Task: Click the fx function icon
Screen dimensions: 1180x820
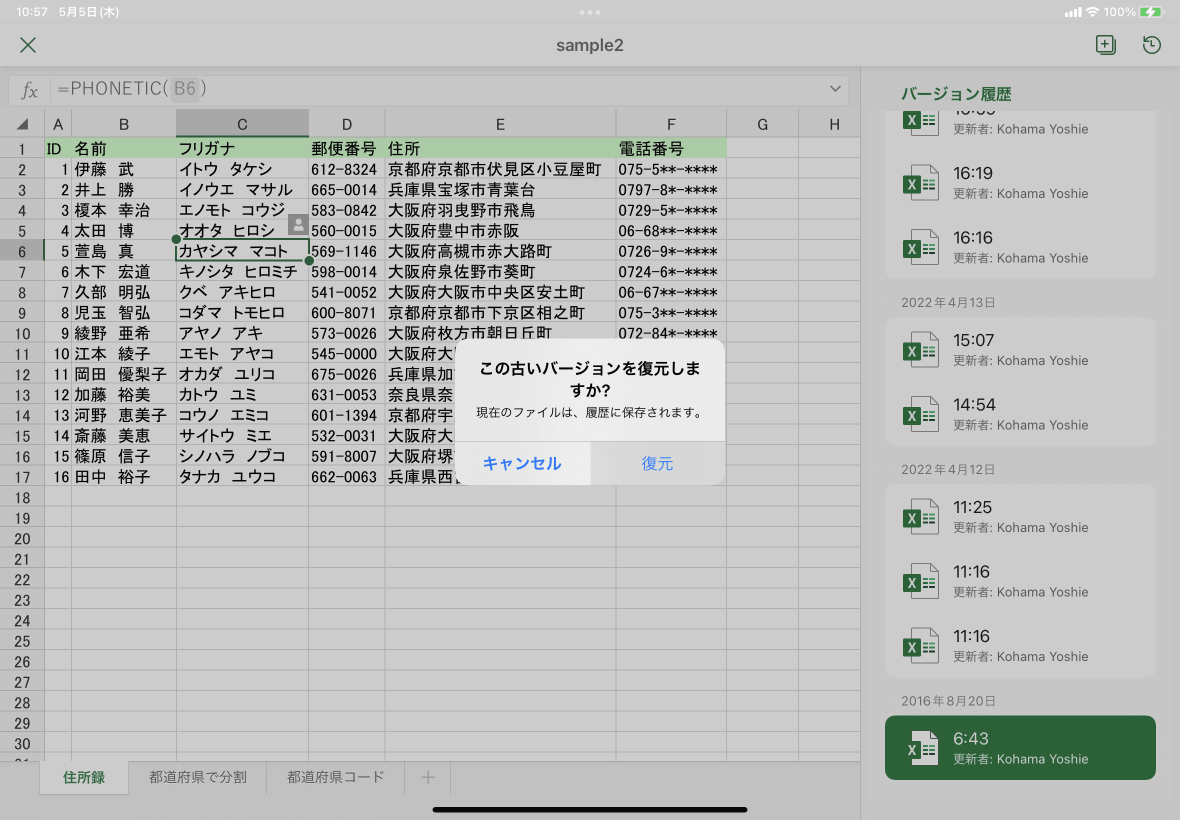Action: [30, 89]
